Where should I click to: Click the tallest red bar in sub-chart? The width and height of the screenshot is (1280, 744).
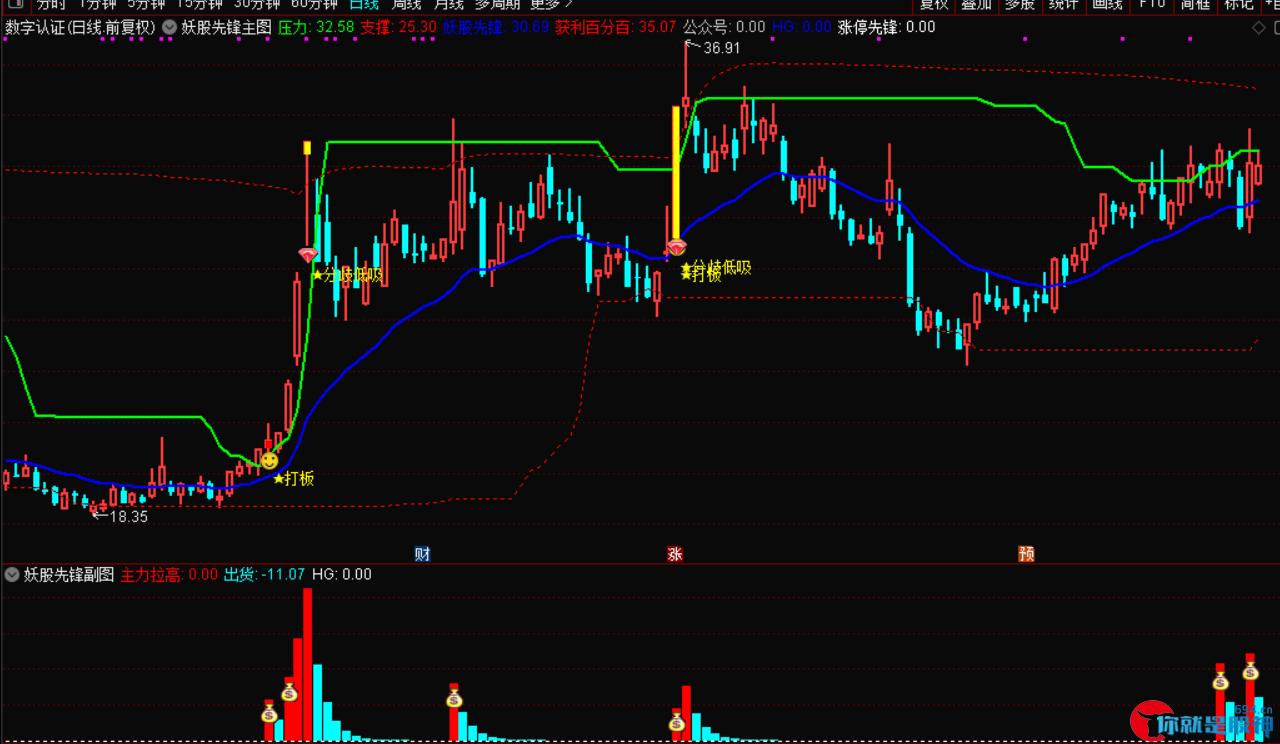point(308,664)
